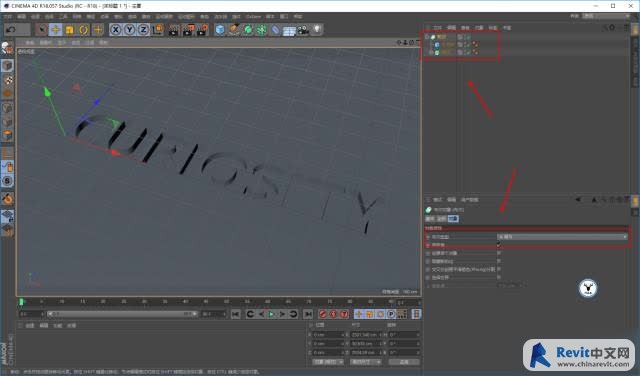Switch to the Basic tab in attributes

click(x=430, y=219)
